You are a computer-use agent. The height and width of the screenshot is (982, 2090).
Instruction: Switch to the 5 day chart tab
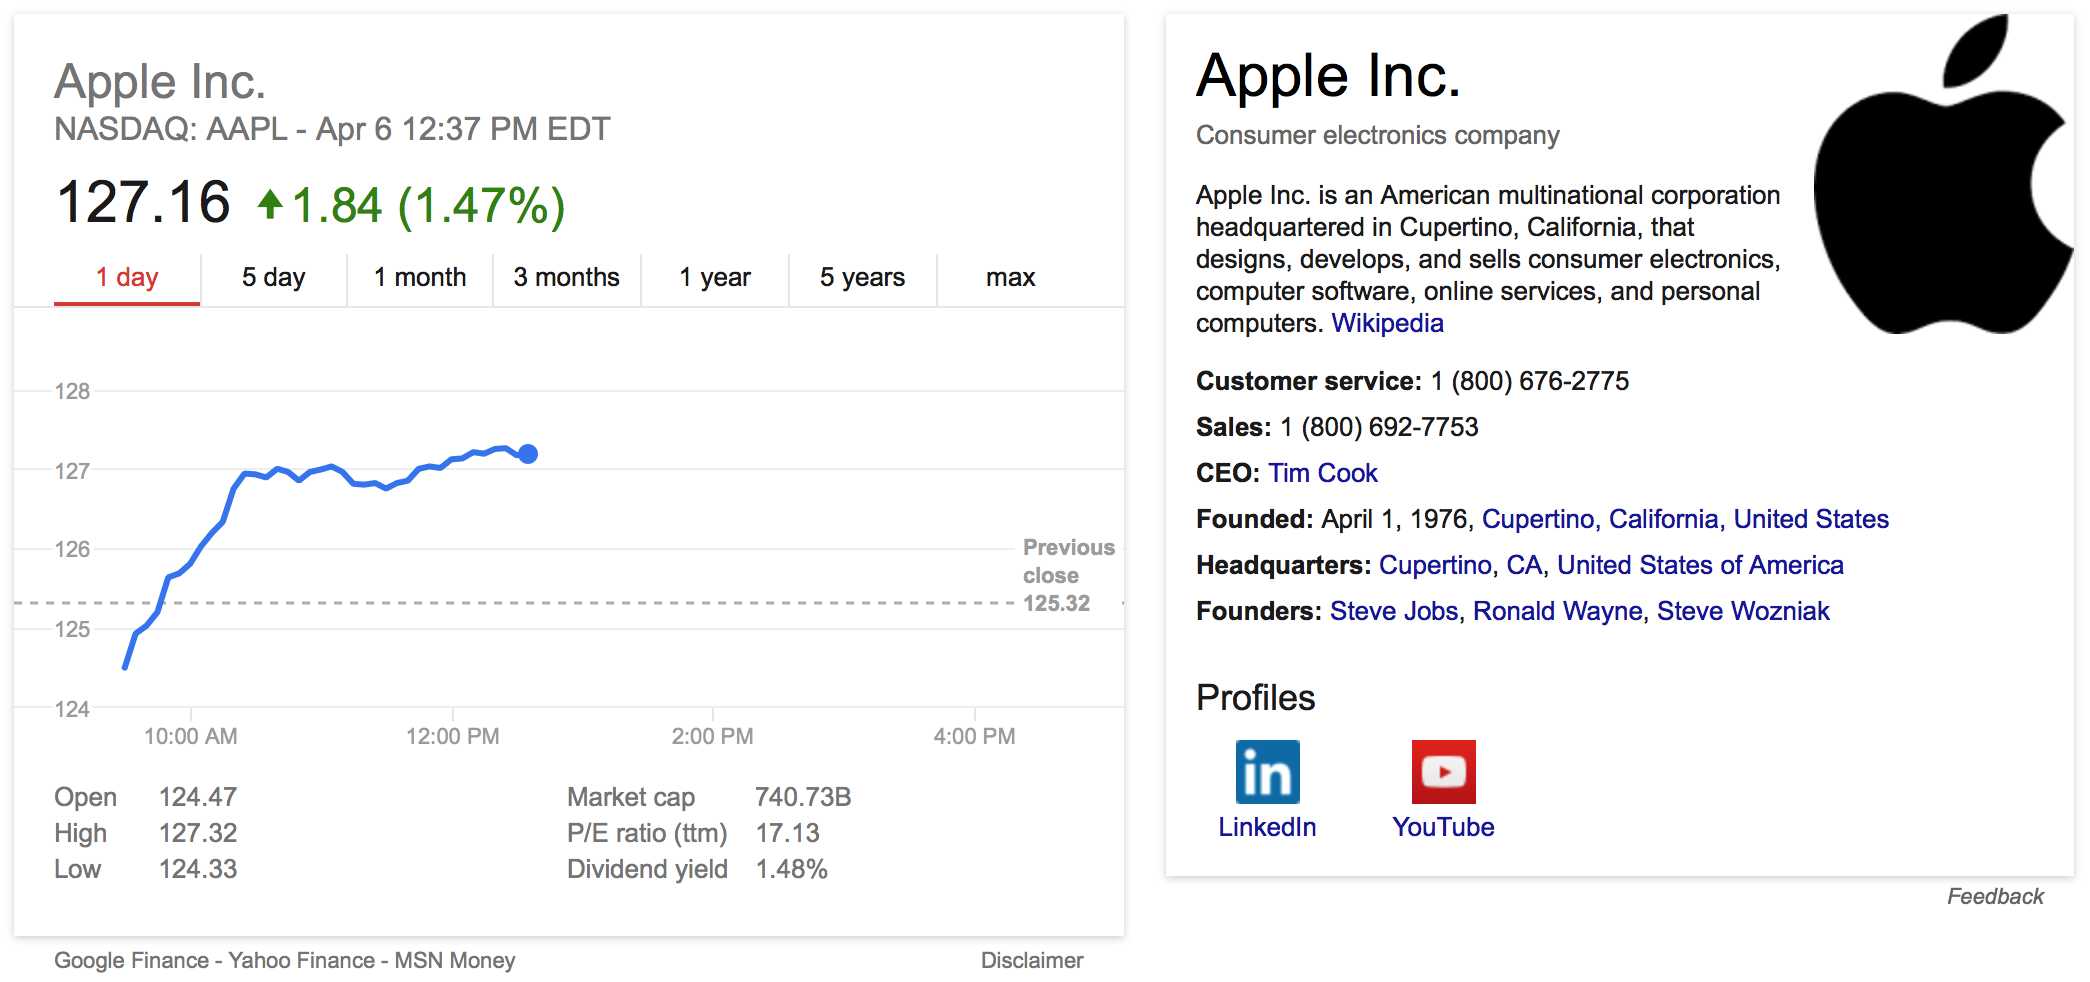tap(273, 277)
